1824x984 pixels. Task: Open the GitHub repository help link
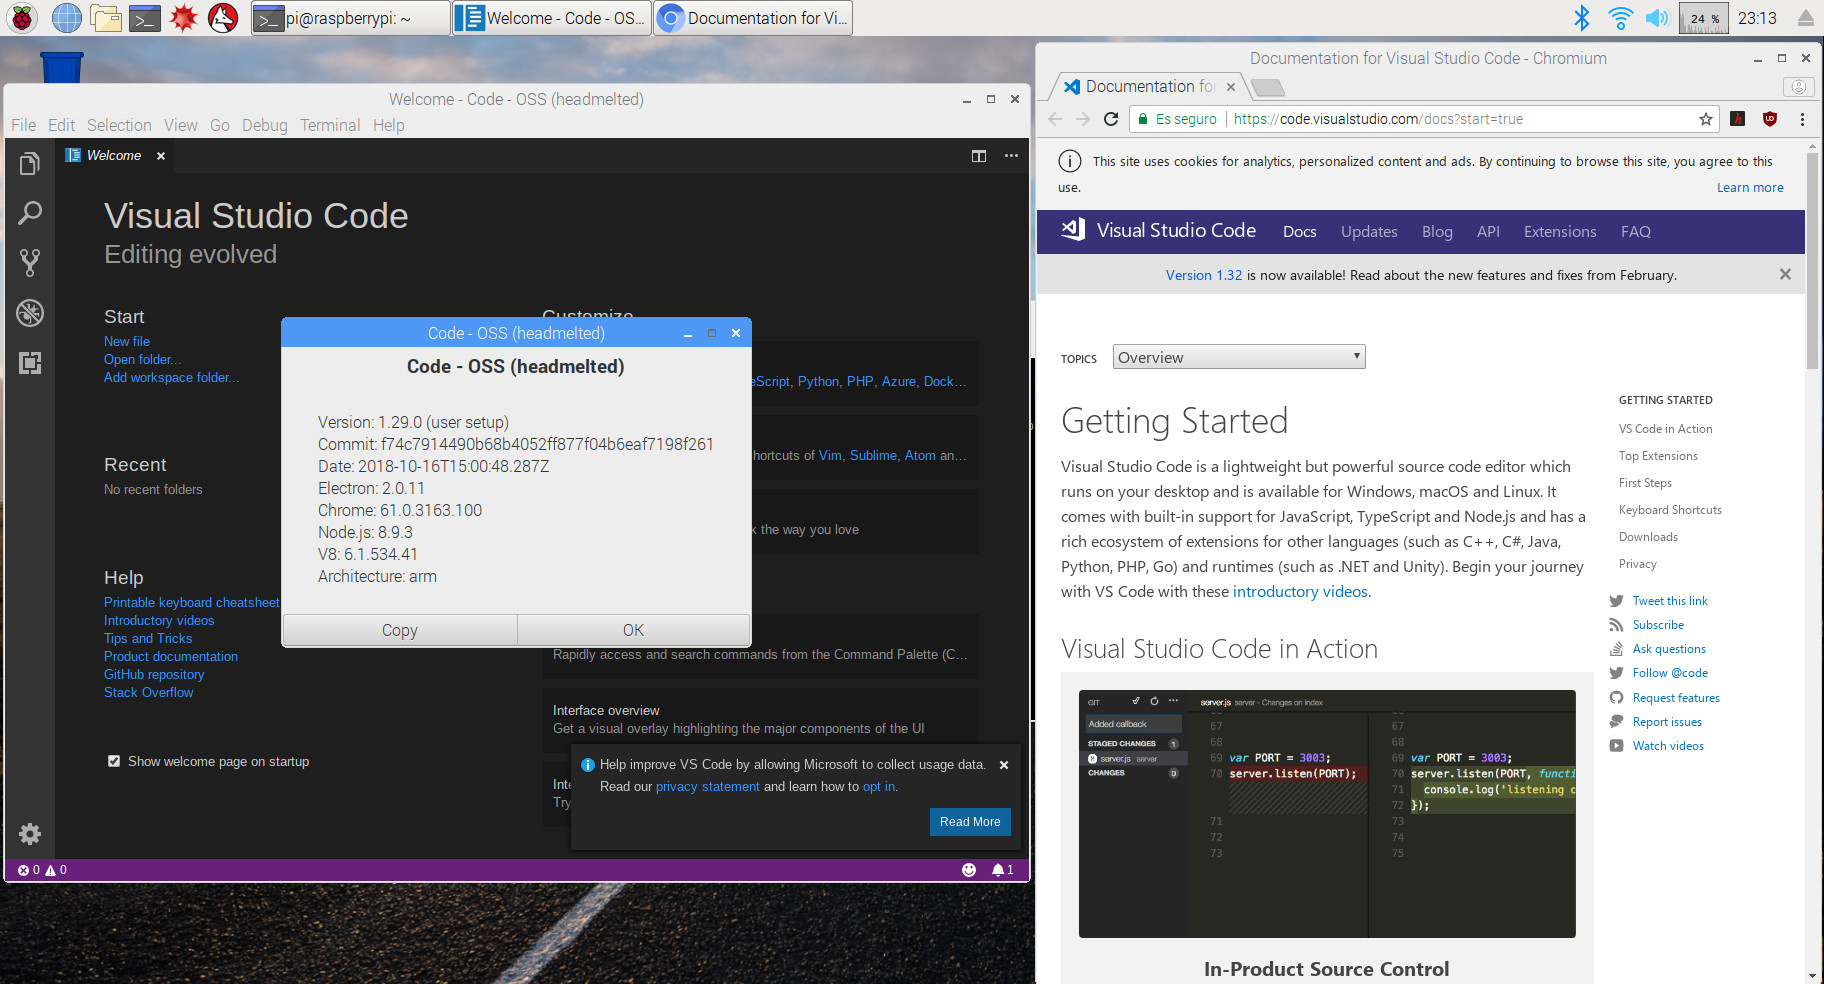point(154,675)
